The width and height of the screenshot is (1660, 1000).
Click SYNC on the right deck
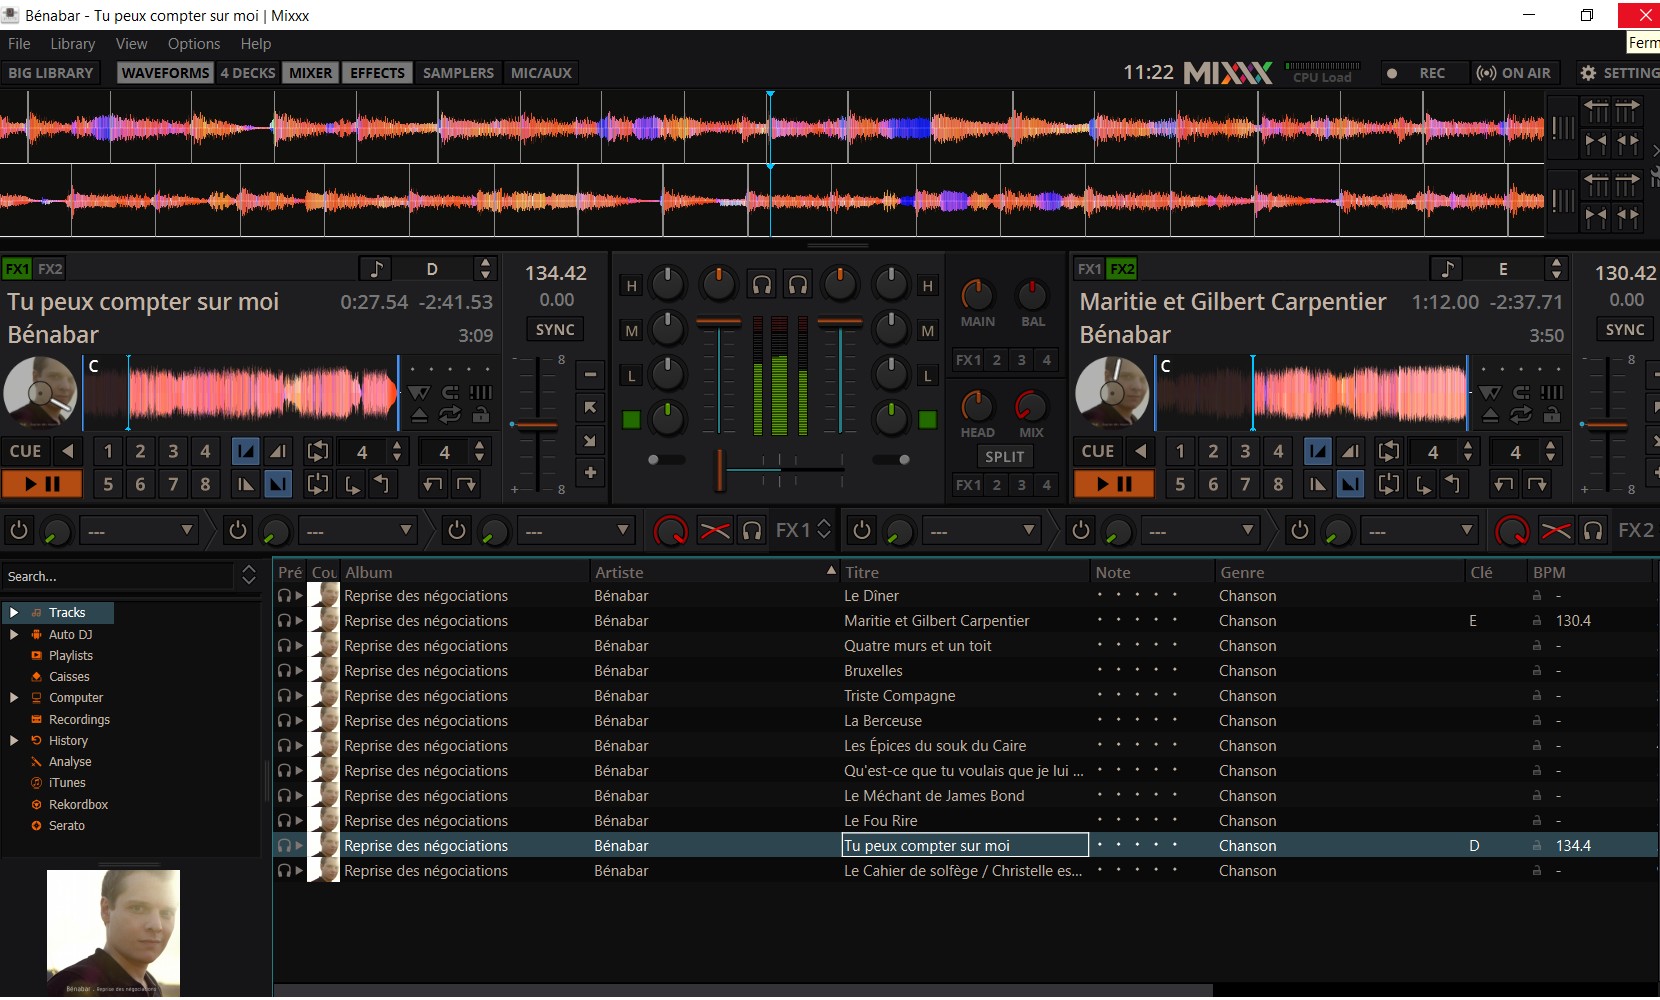tap(1625, 330)
